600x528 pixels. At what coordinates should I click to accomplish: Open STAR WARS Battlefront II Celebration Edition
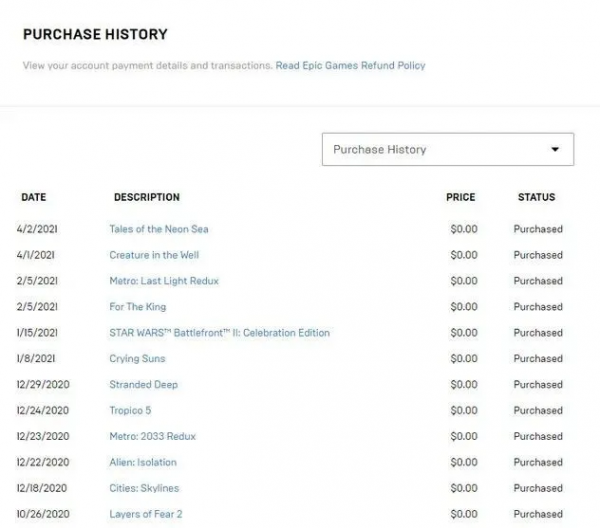[219, 333]
